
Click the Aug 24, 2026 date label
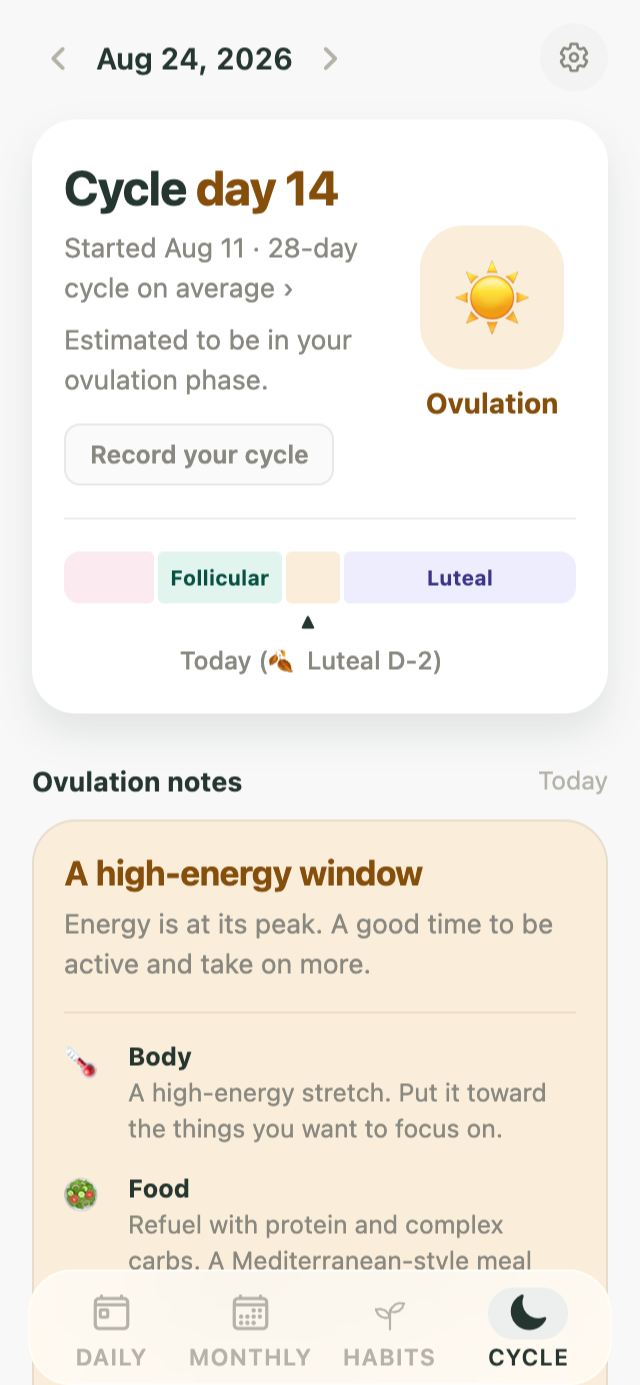point(194,59)
